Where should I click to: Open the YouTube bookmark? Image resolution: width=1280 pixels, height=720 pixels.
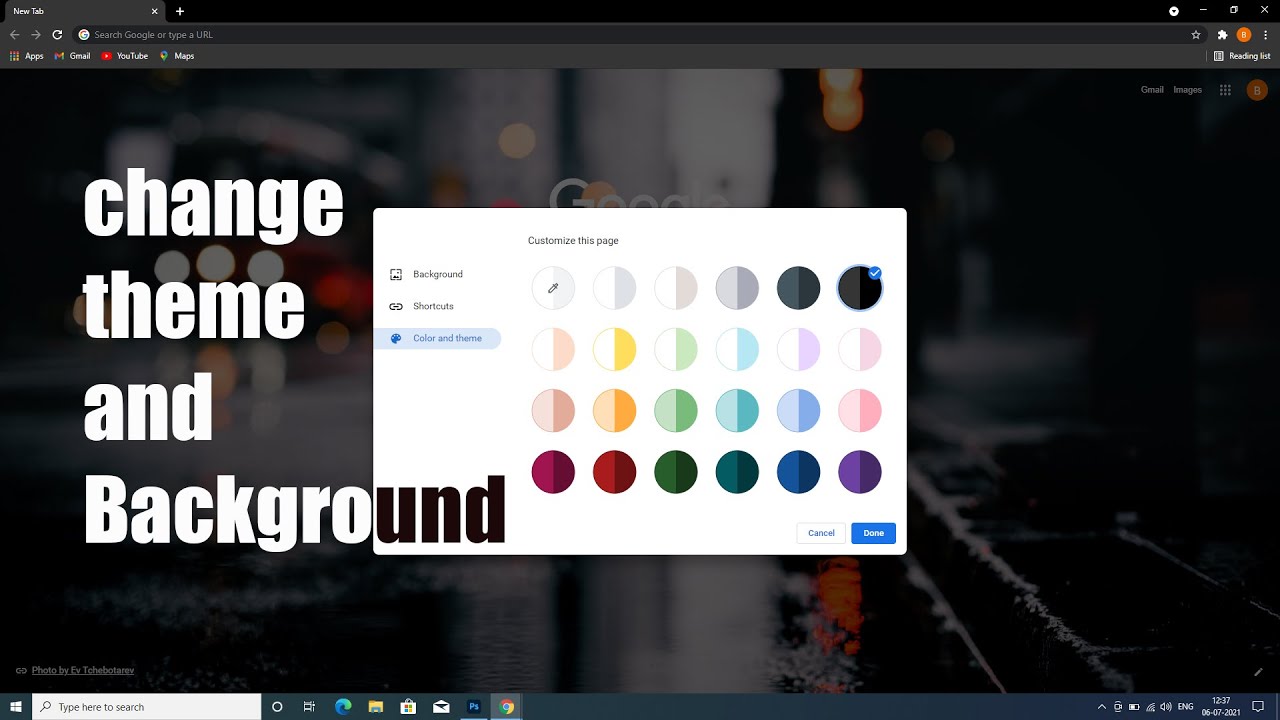125,56
